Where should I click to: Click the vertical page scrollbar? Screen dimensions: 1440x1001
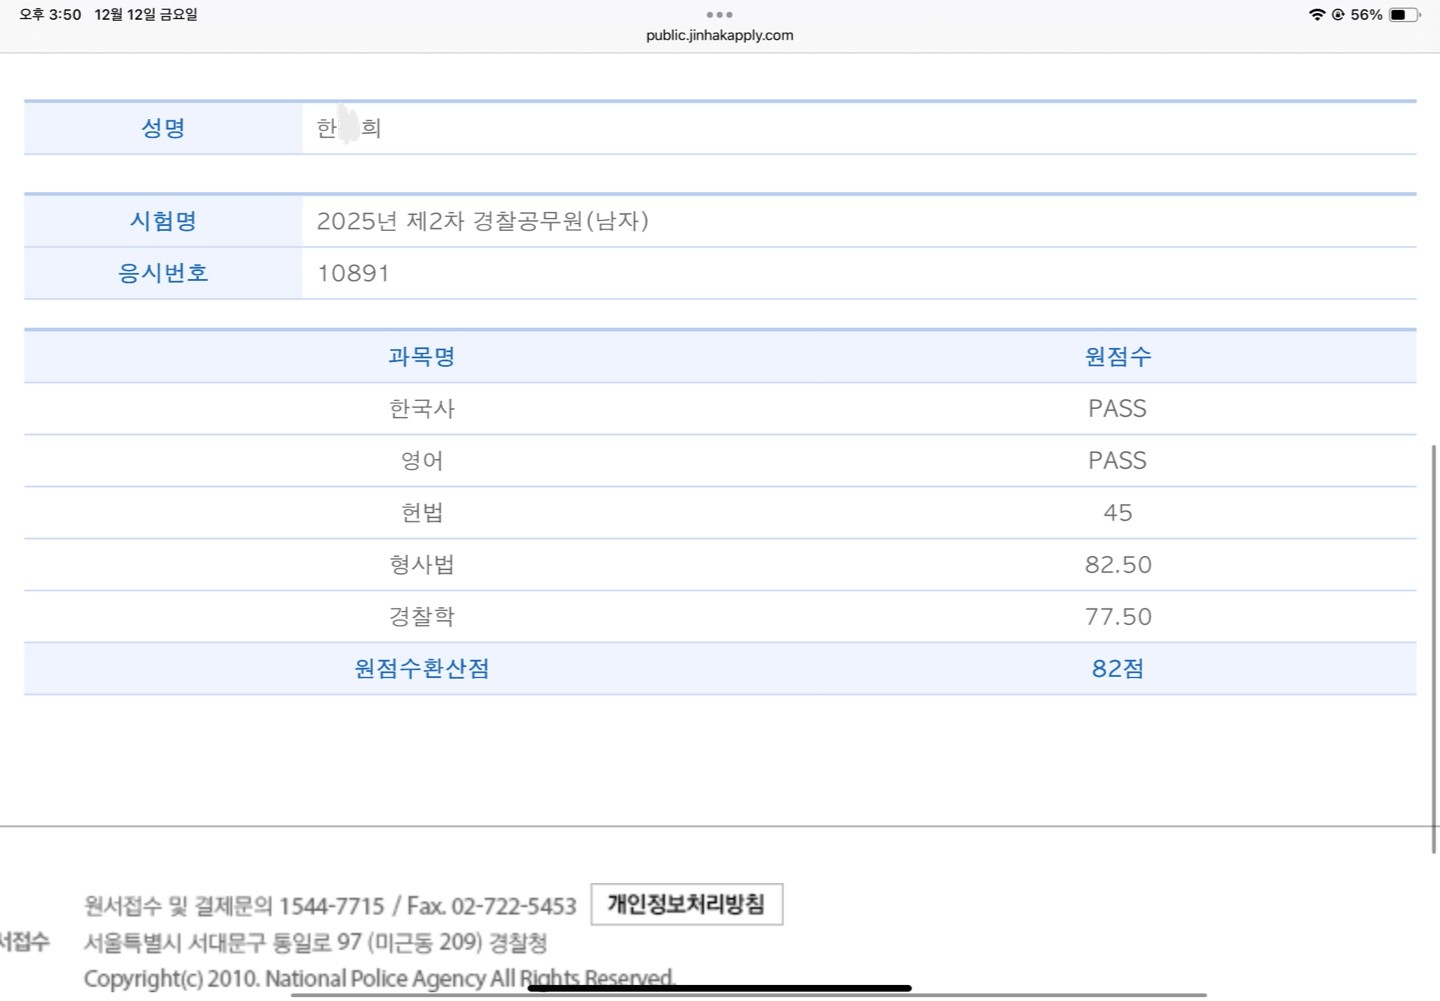pos(1434,648)
